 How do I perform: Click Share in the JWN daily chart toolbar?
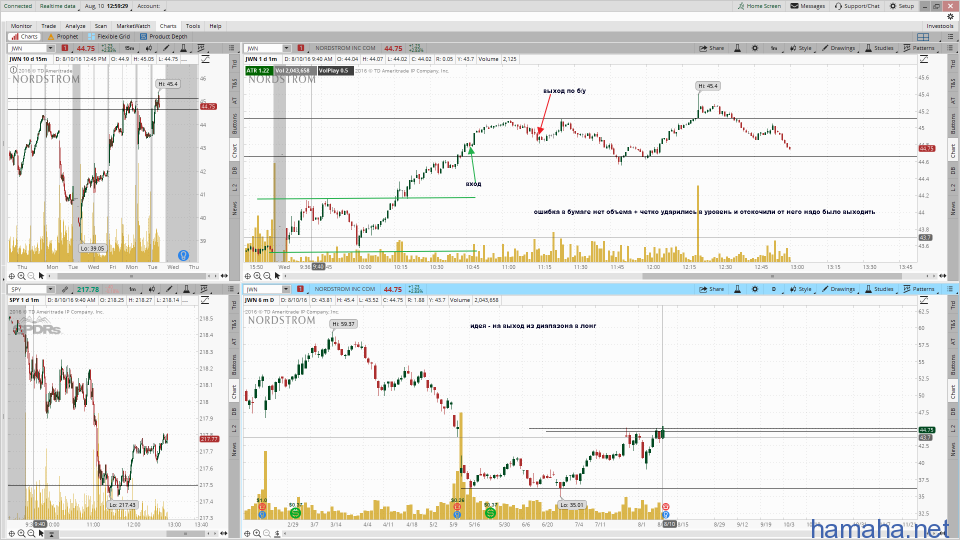711,290
